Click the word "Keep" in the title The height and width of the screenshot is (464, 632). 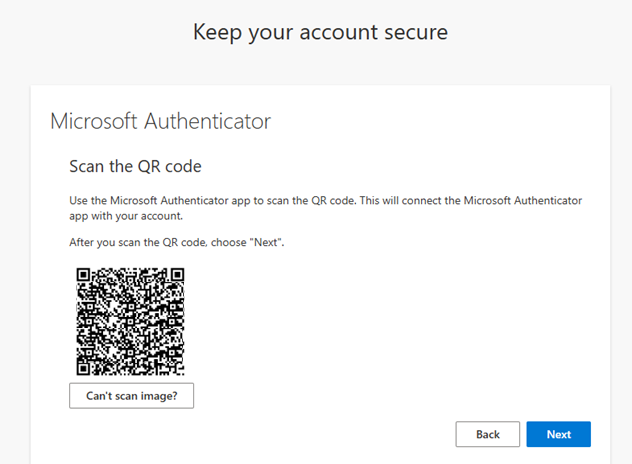coord(217,32)
